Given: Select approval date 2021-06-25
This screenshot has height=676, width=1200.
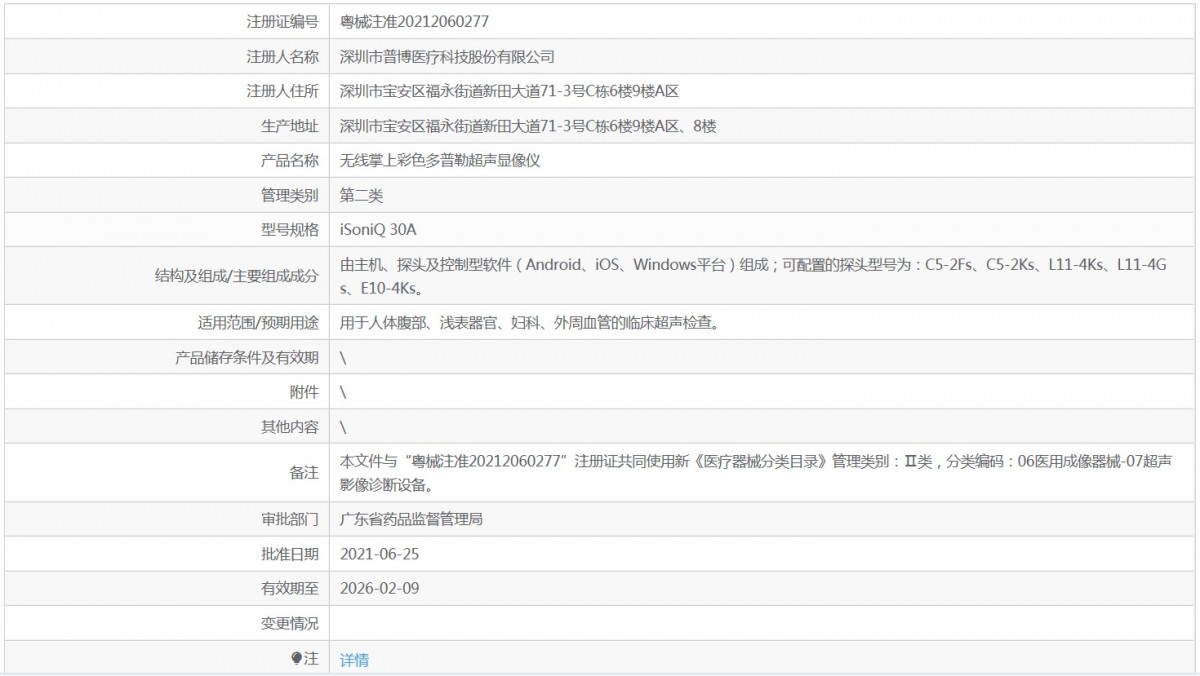Looking at the screenshot, I should (x=379, y=554).
